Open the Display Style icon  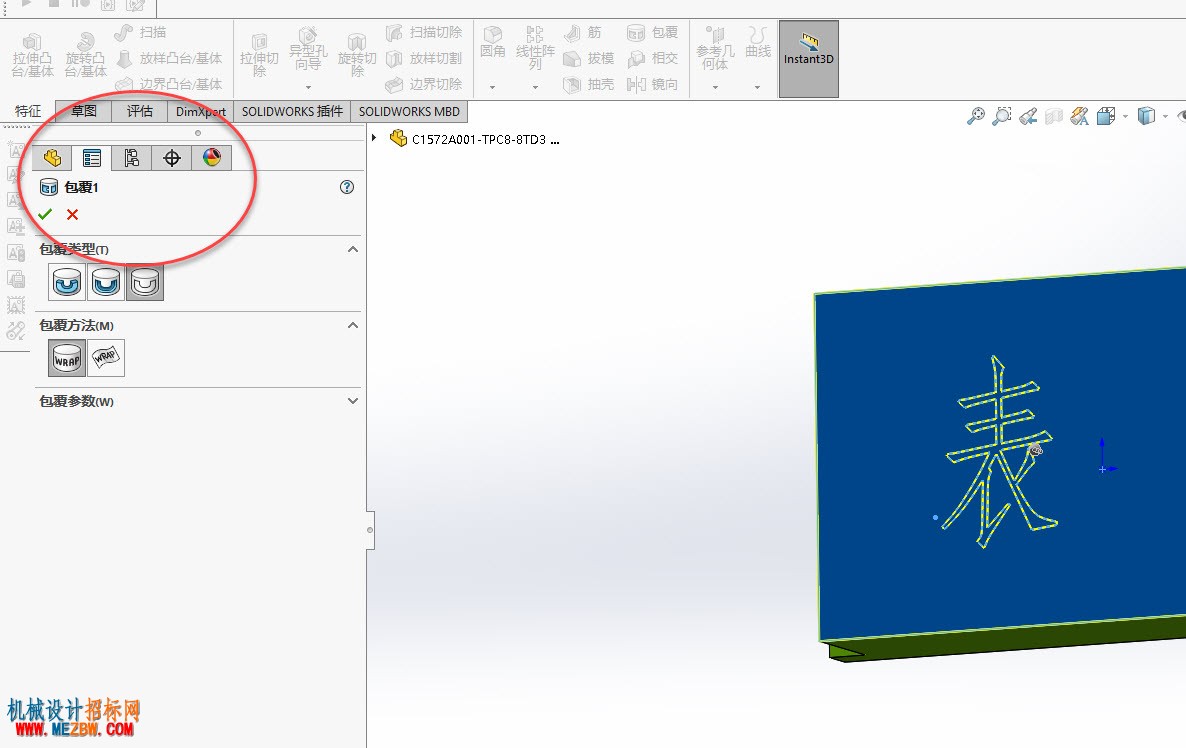coord(1147,116)
